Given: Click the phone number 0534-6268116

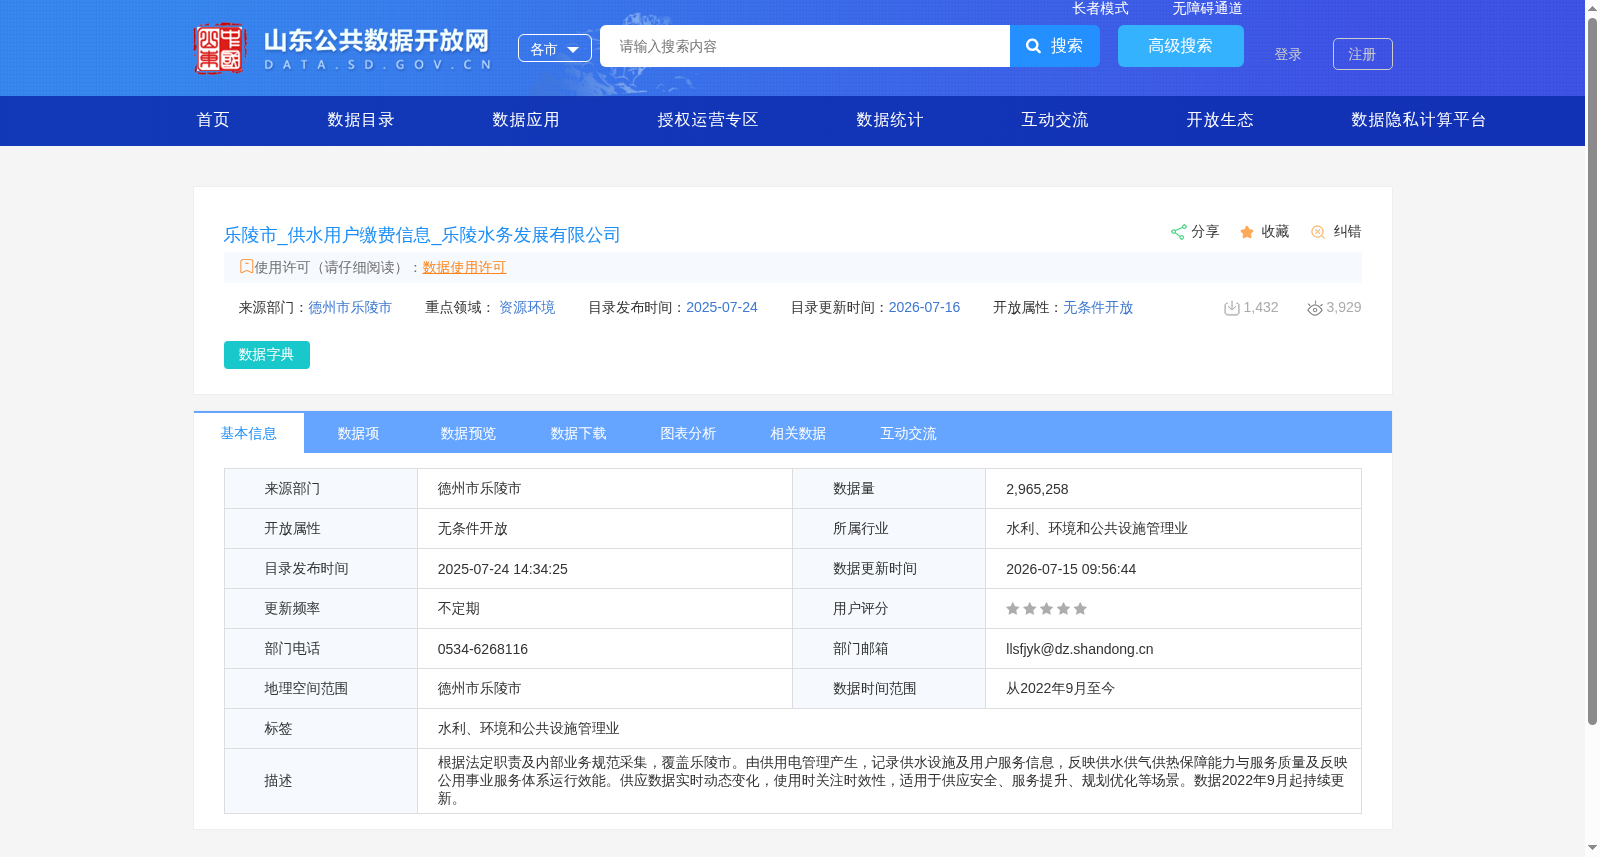Looking at the screenshot, I should tap(483, 649).
